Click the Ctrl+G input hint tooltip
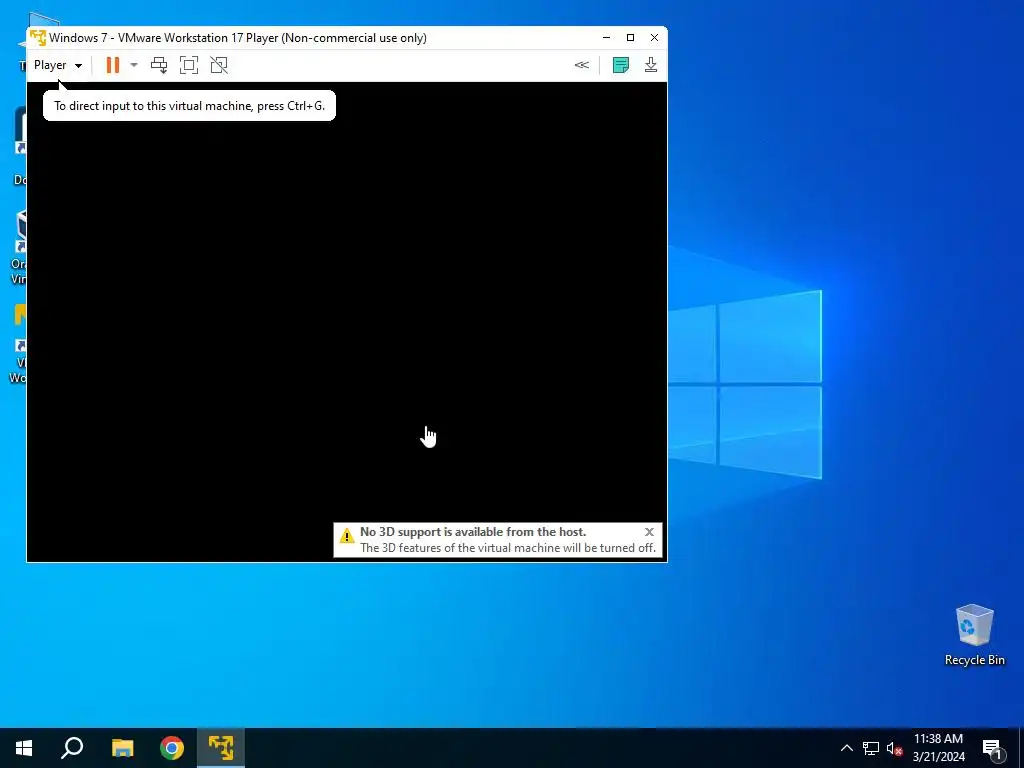 point(189,106)
